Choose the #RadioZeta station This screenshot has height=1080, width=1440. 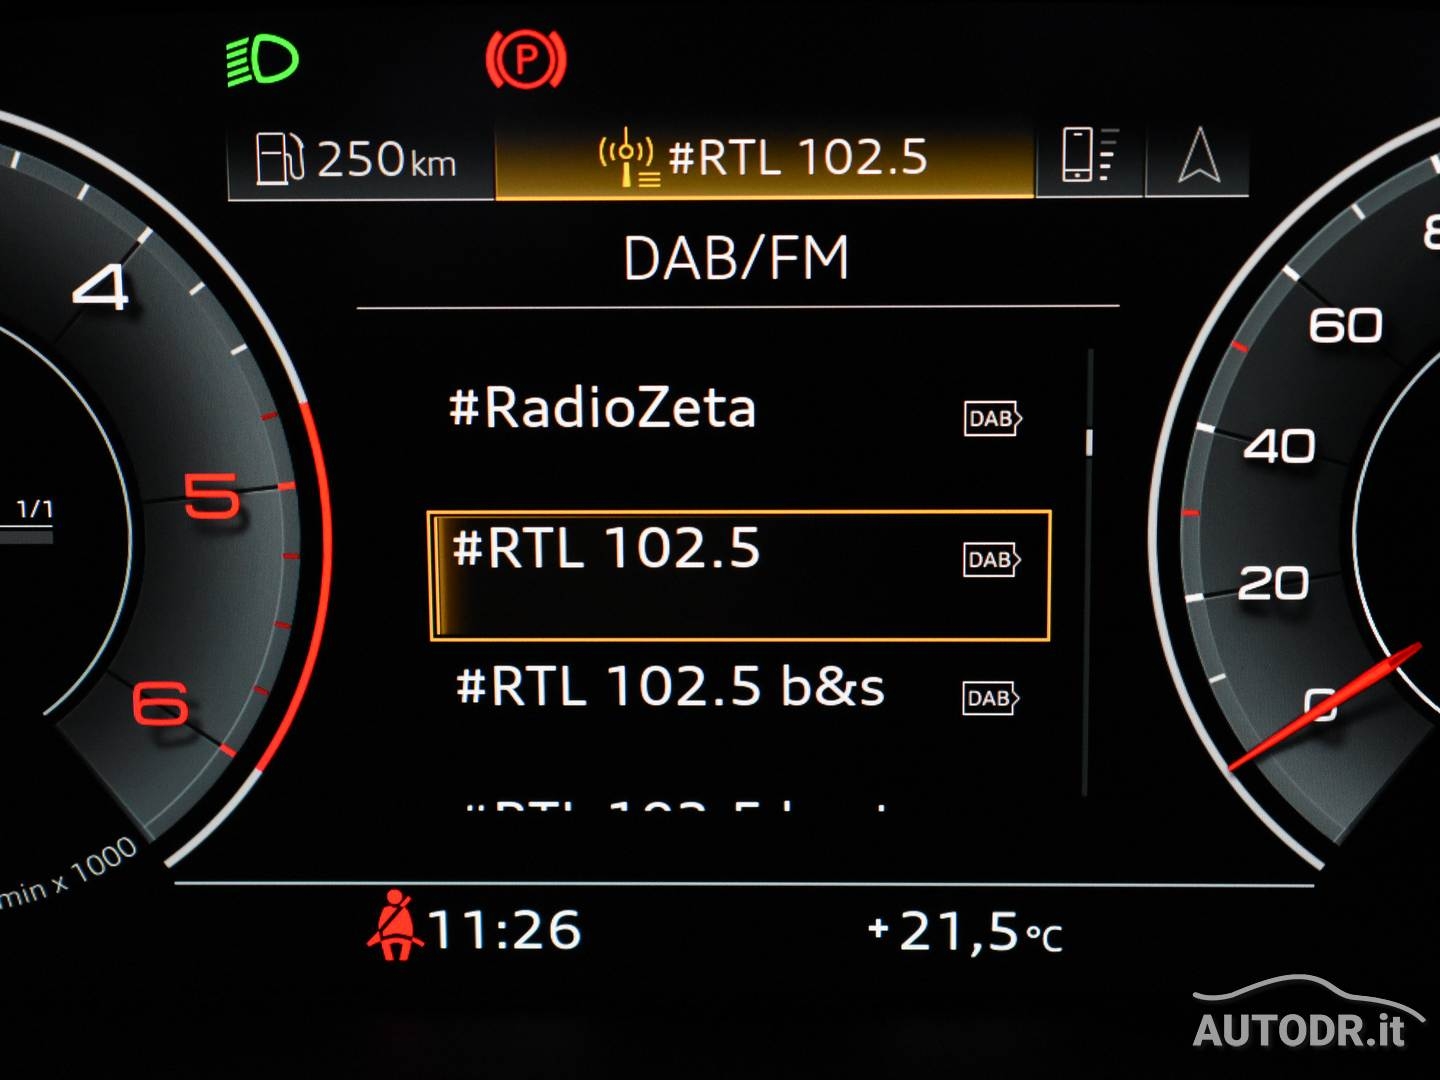point(602,408)
